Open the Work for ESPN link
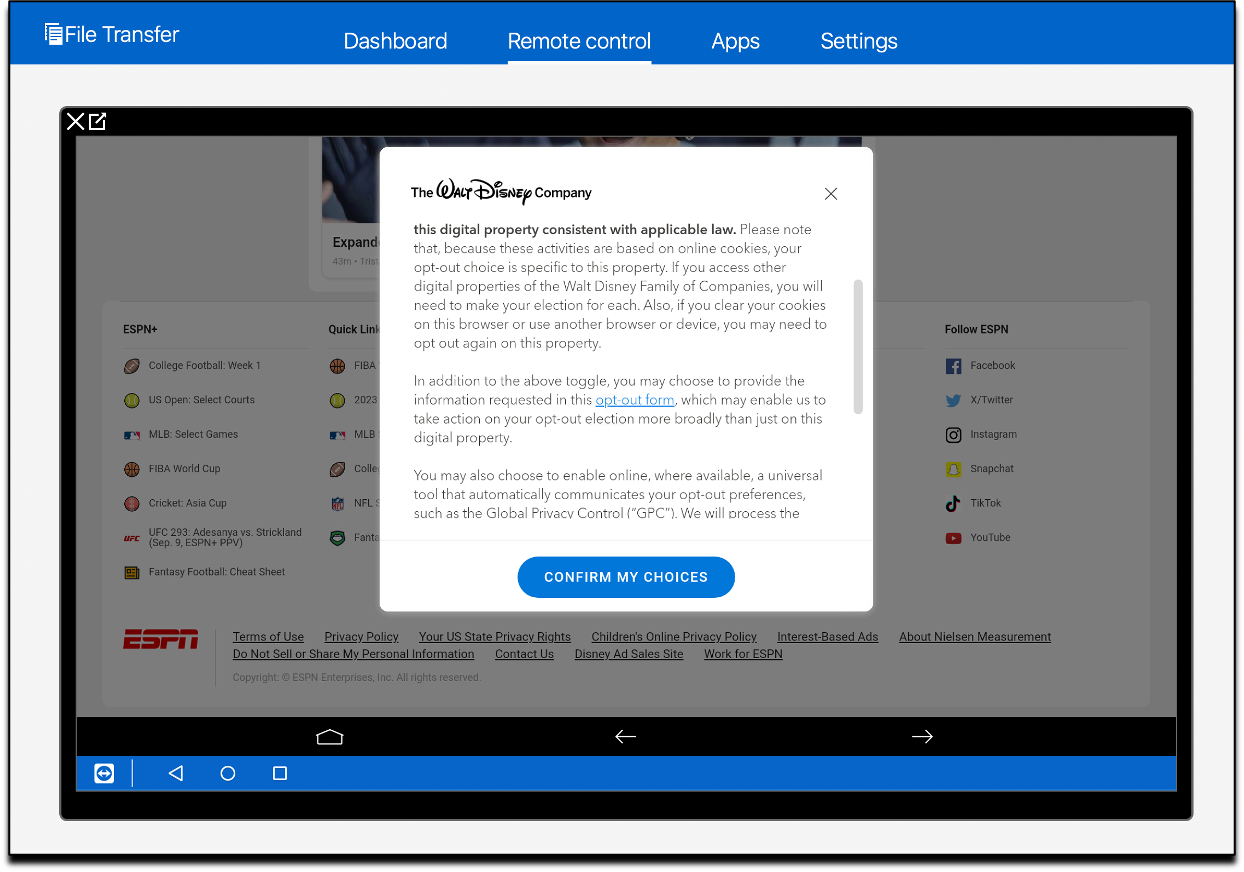Viewport: 1244px width, 872px height. coord(743,654)
